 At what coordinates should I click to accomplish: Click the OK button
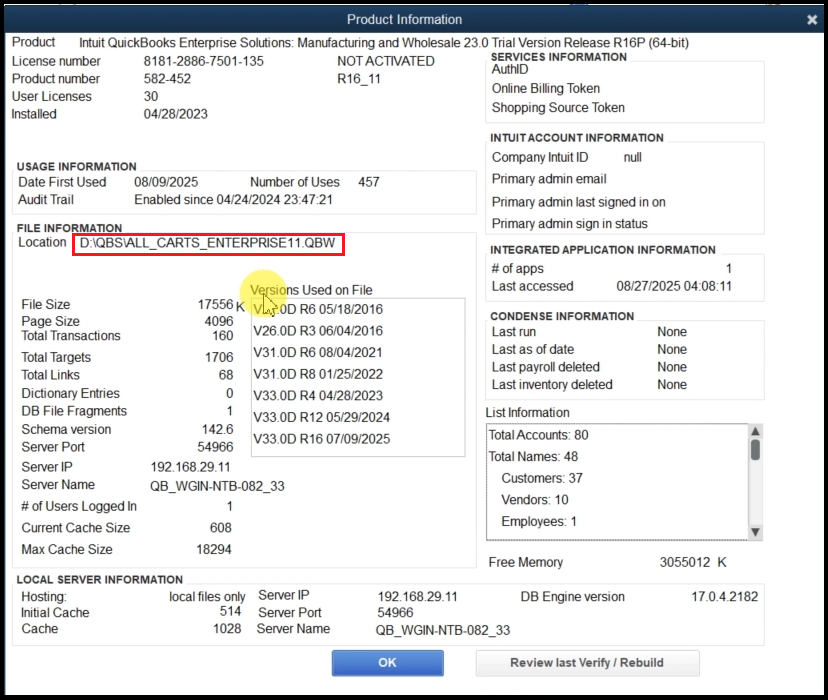tap(387, 662)
